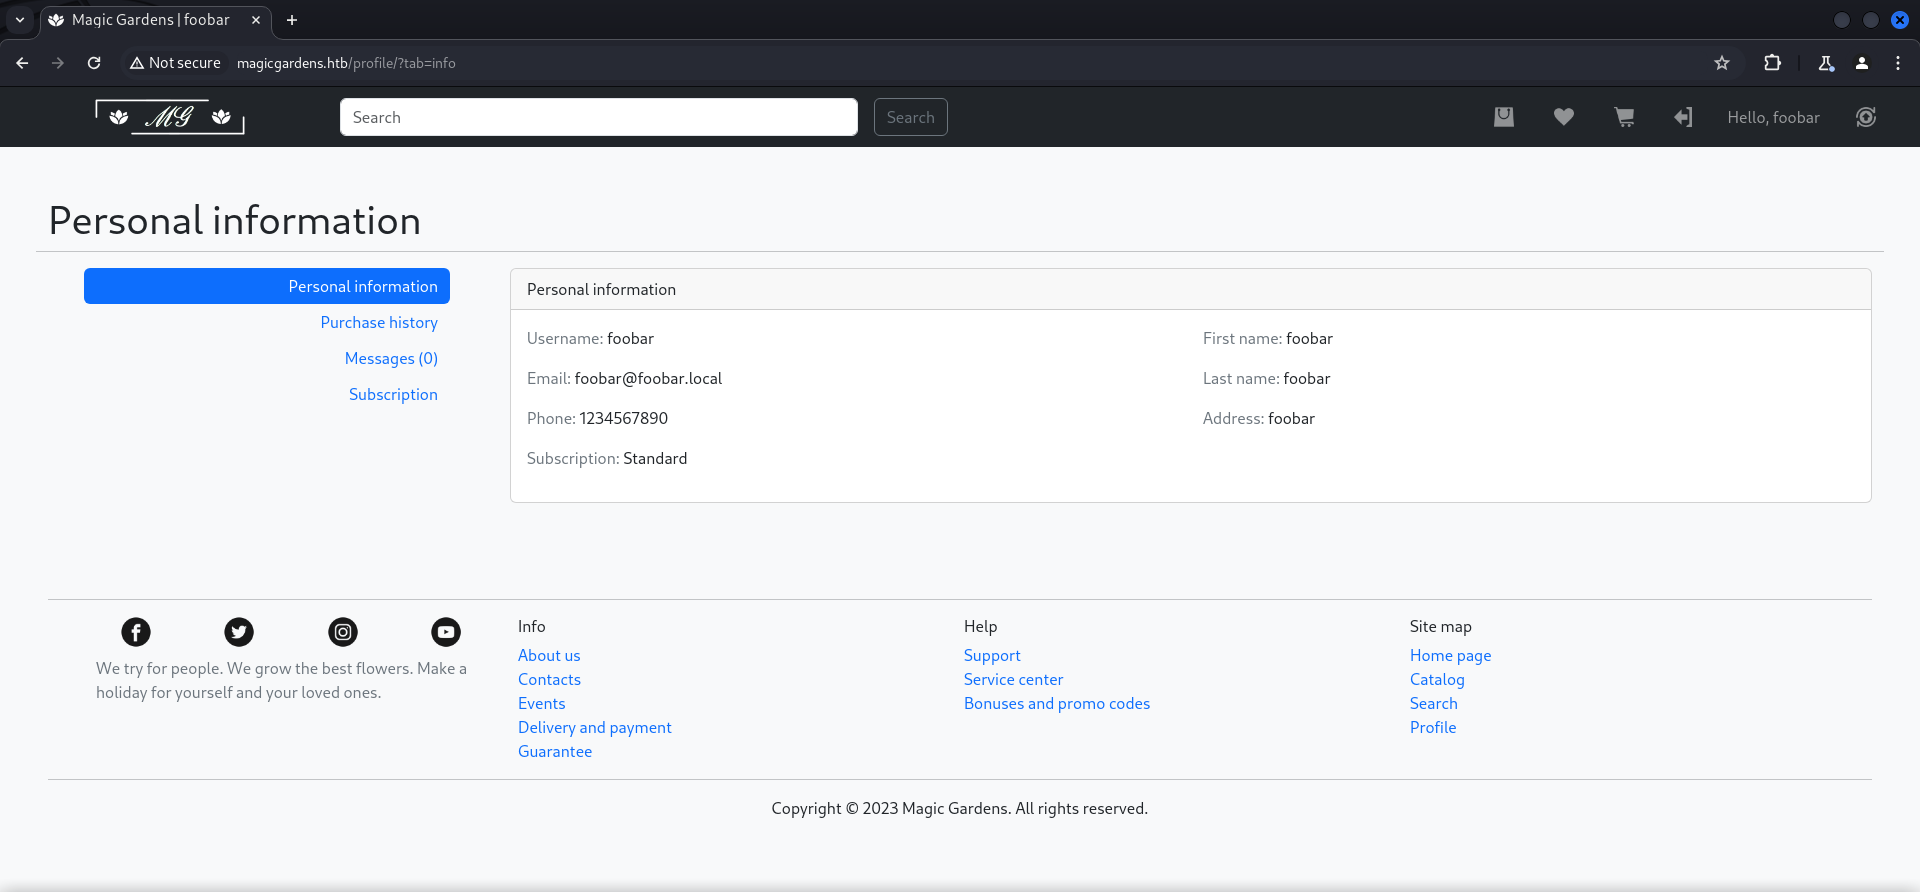This screenshot has width=1920, height=892.
Task: Open the Chrome three-dot menu
Action: click(x=1897, y=63)
